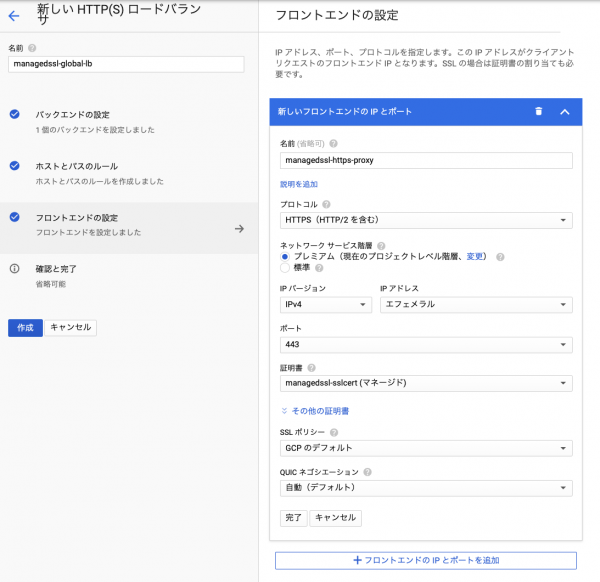
Task: Open ホストとパスのルール step
Action: pos(129,173)
